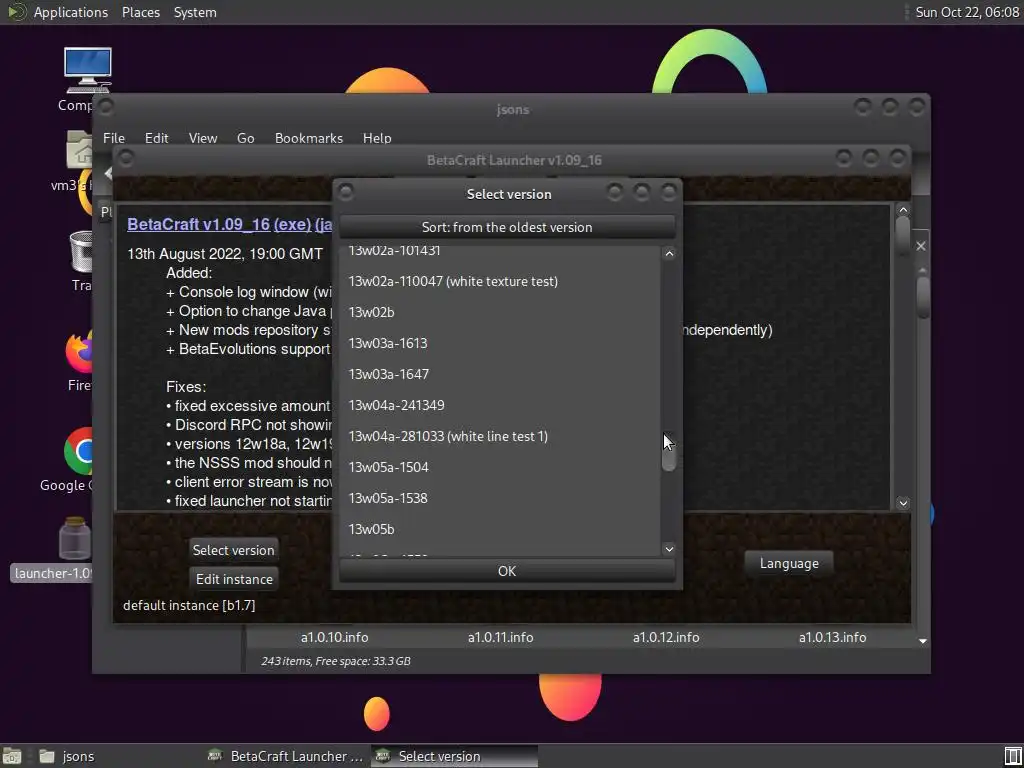Click the default instance [b1.7] label
1024x768 pixels.
(189, 605)
